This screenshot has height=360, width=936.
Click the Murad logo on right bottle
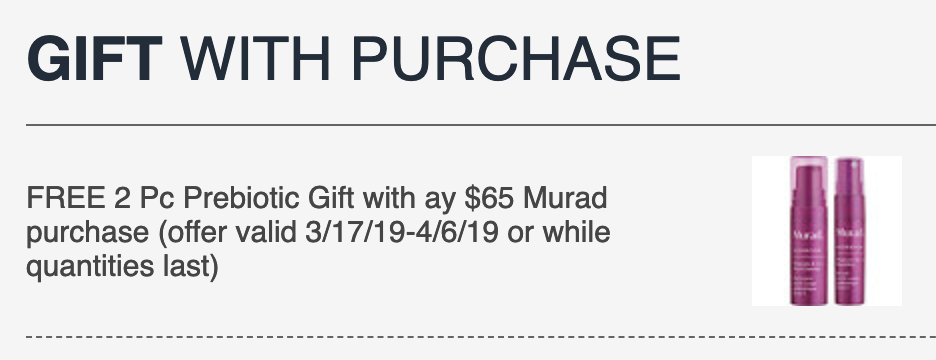[x=849, y=233]
